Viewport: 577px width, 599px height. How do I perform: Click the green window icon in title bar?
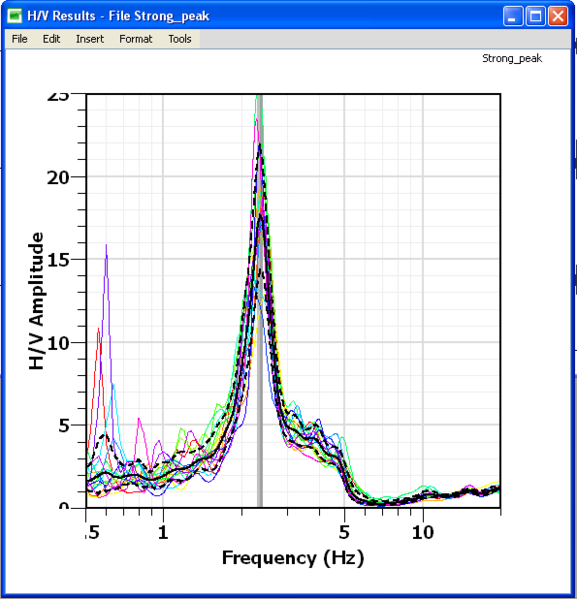tap(15, 16)
